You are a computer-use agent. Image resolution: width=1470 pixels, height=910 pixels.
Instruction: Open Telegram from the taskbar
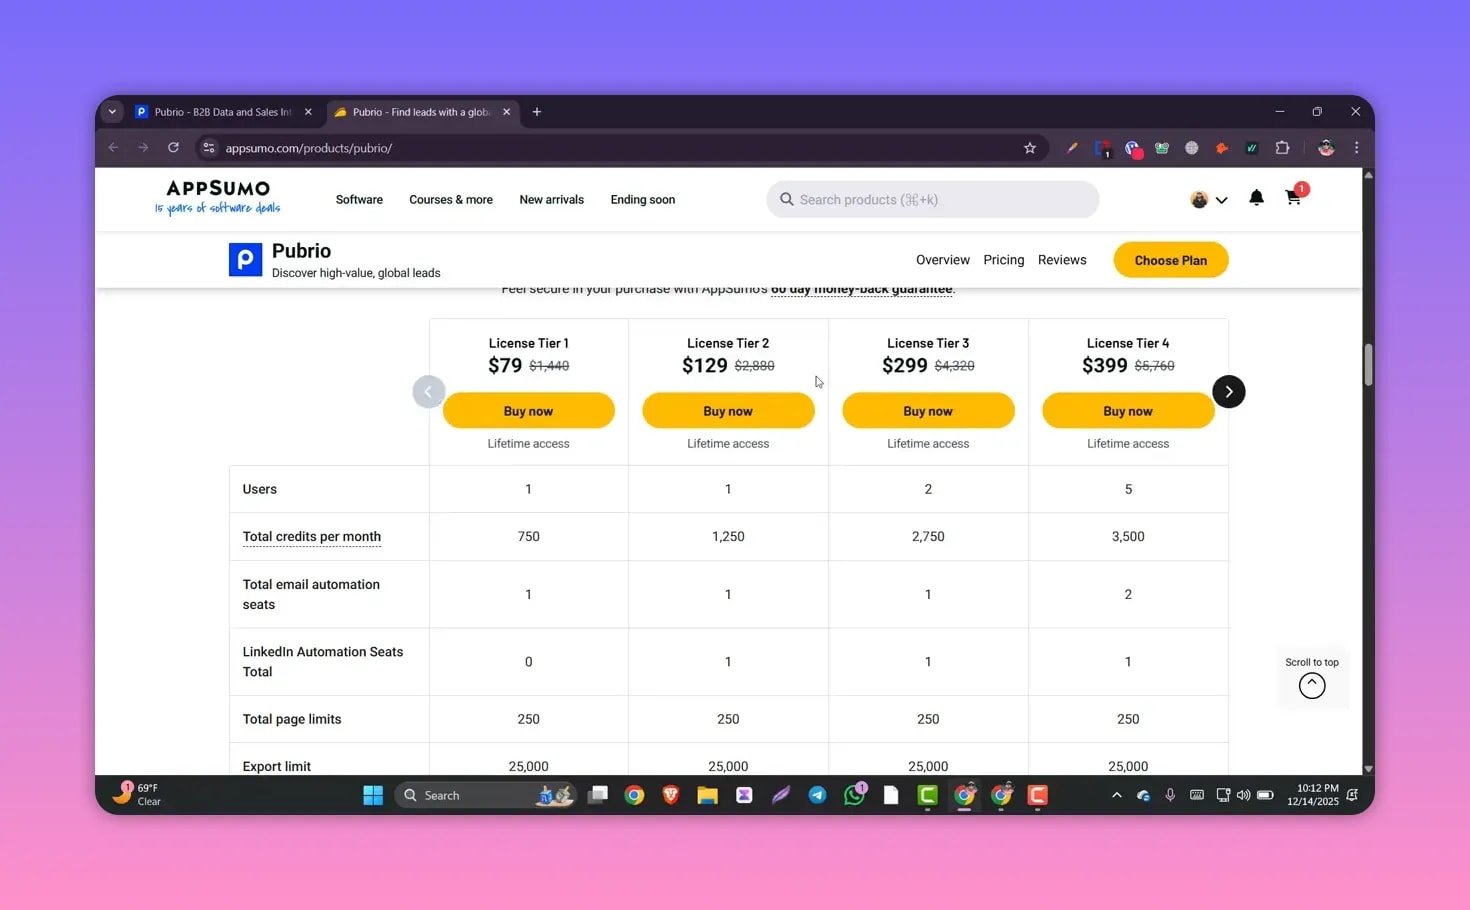(x=817, y=794)
